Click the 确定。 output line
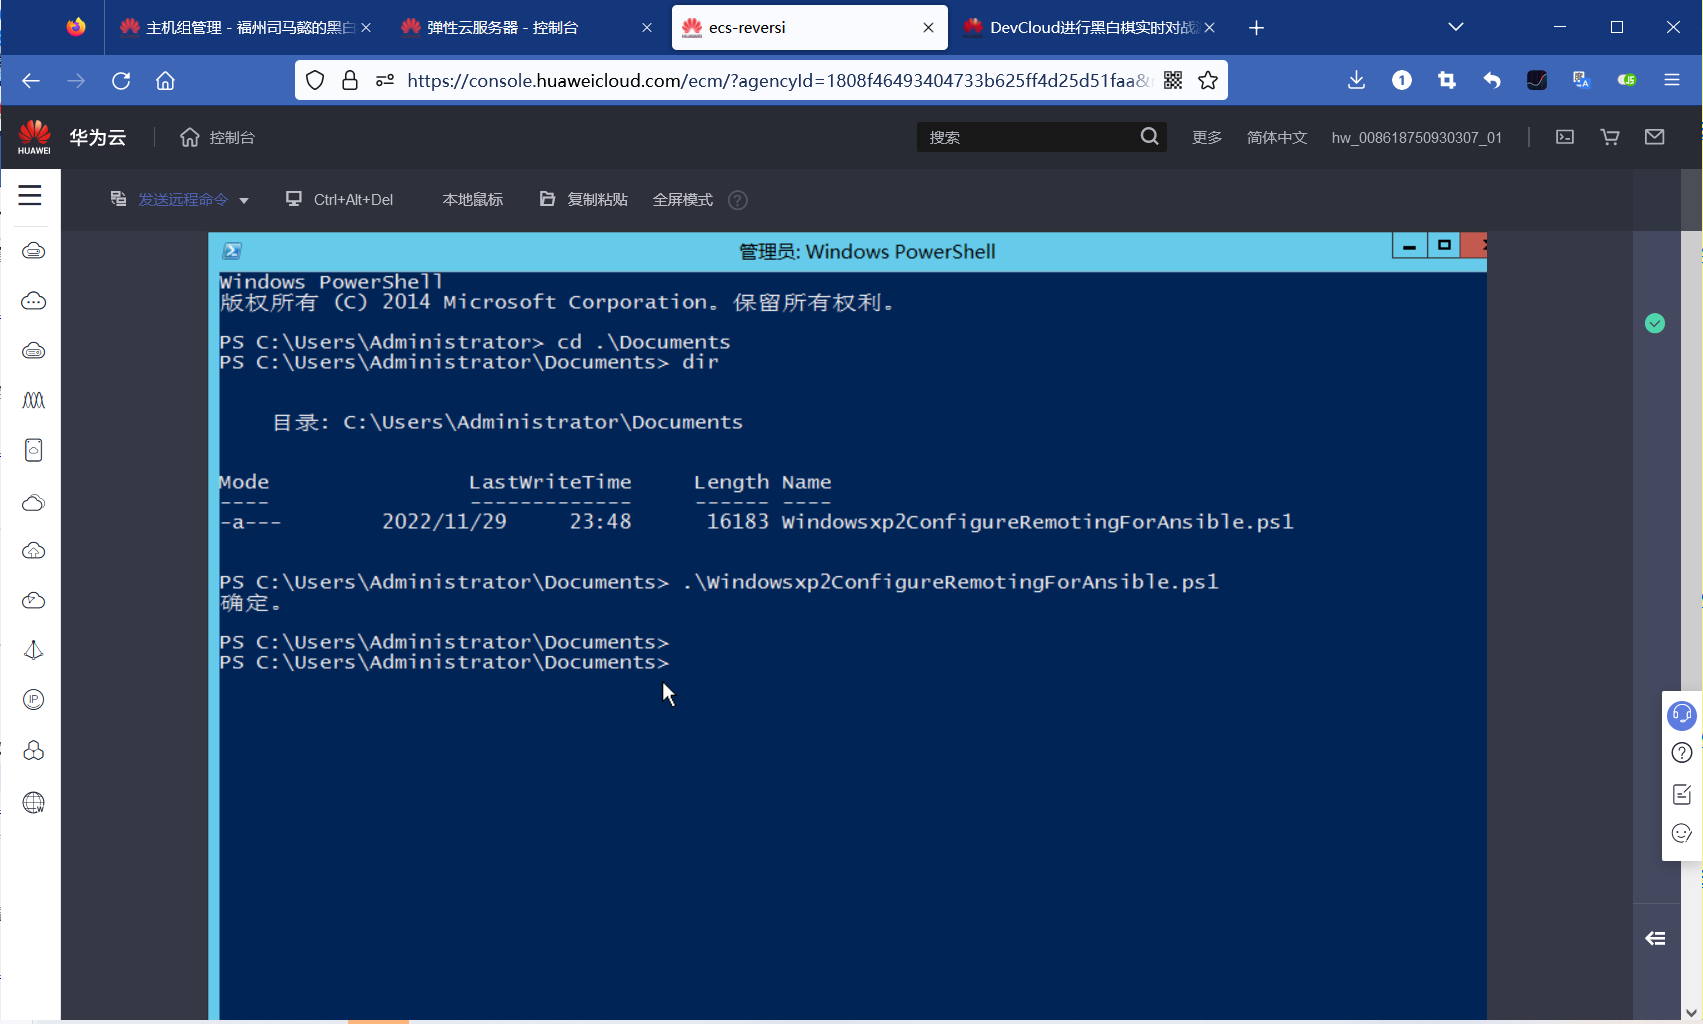 tap(250, 602)
